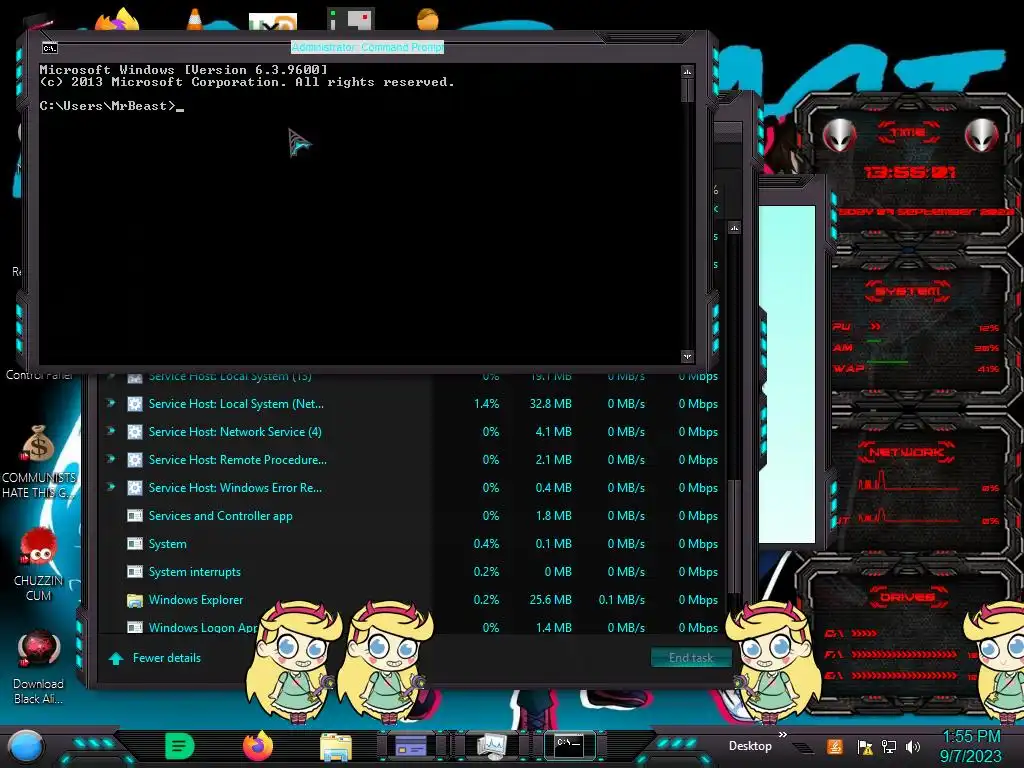Click the C:\ drive usage bar
Screen dimensions: 1024x768
[864, 633]
